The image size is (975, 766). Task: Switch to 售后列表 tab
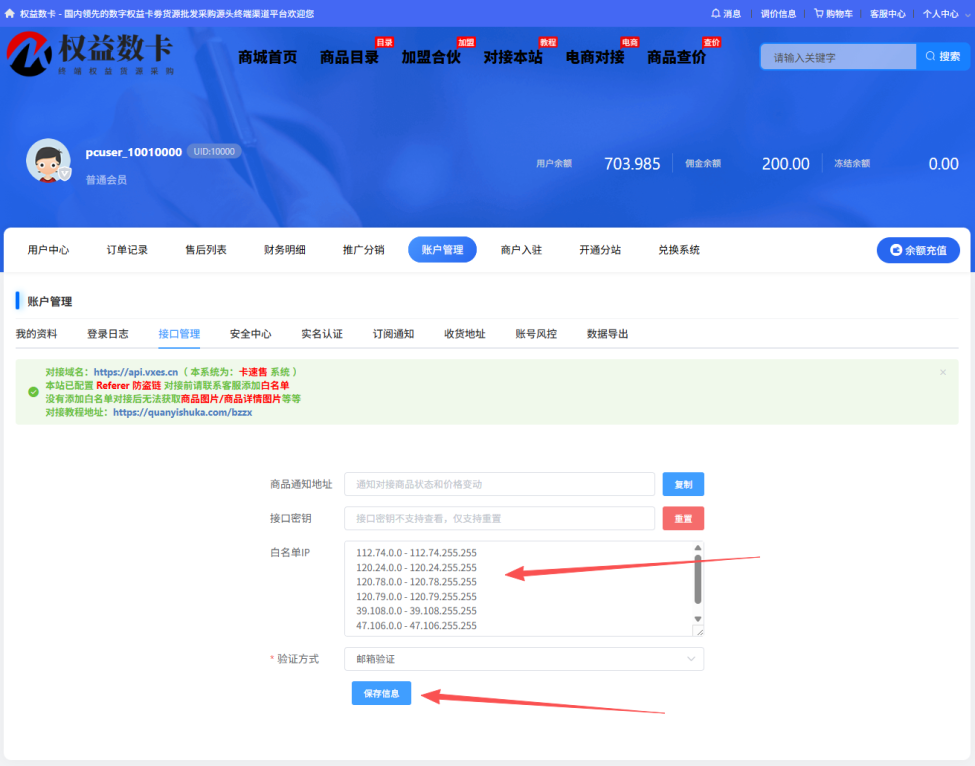click(206, 249)
